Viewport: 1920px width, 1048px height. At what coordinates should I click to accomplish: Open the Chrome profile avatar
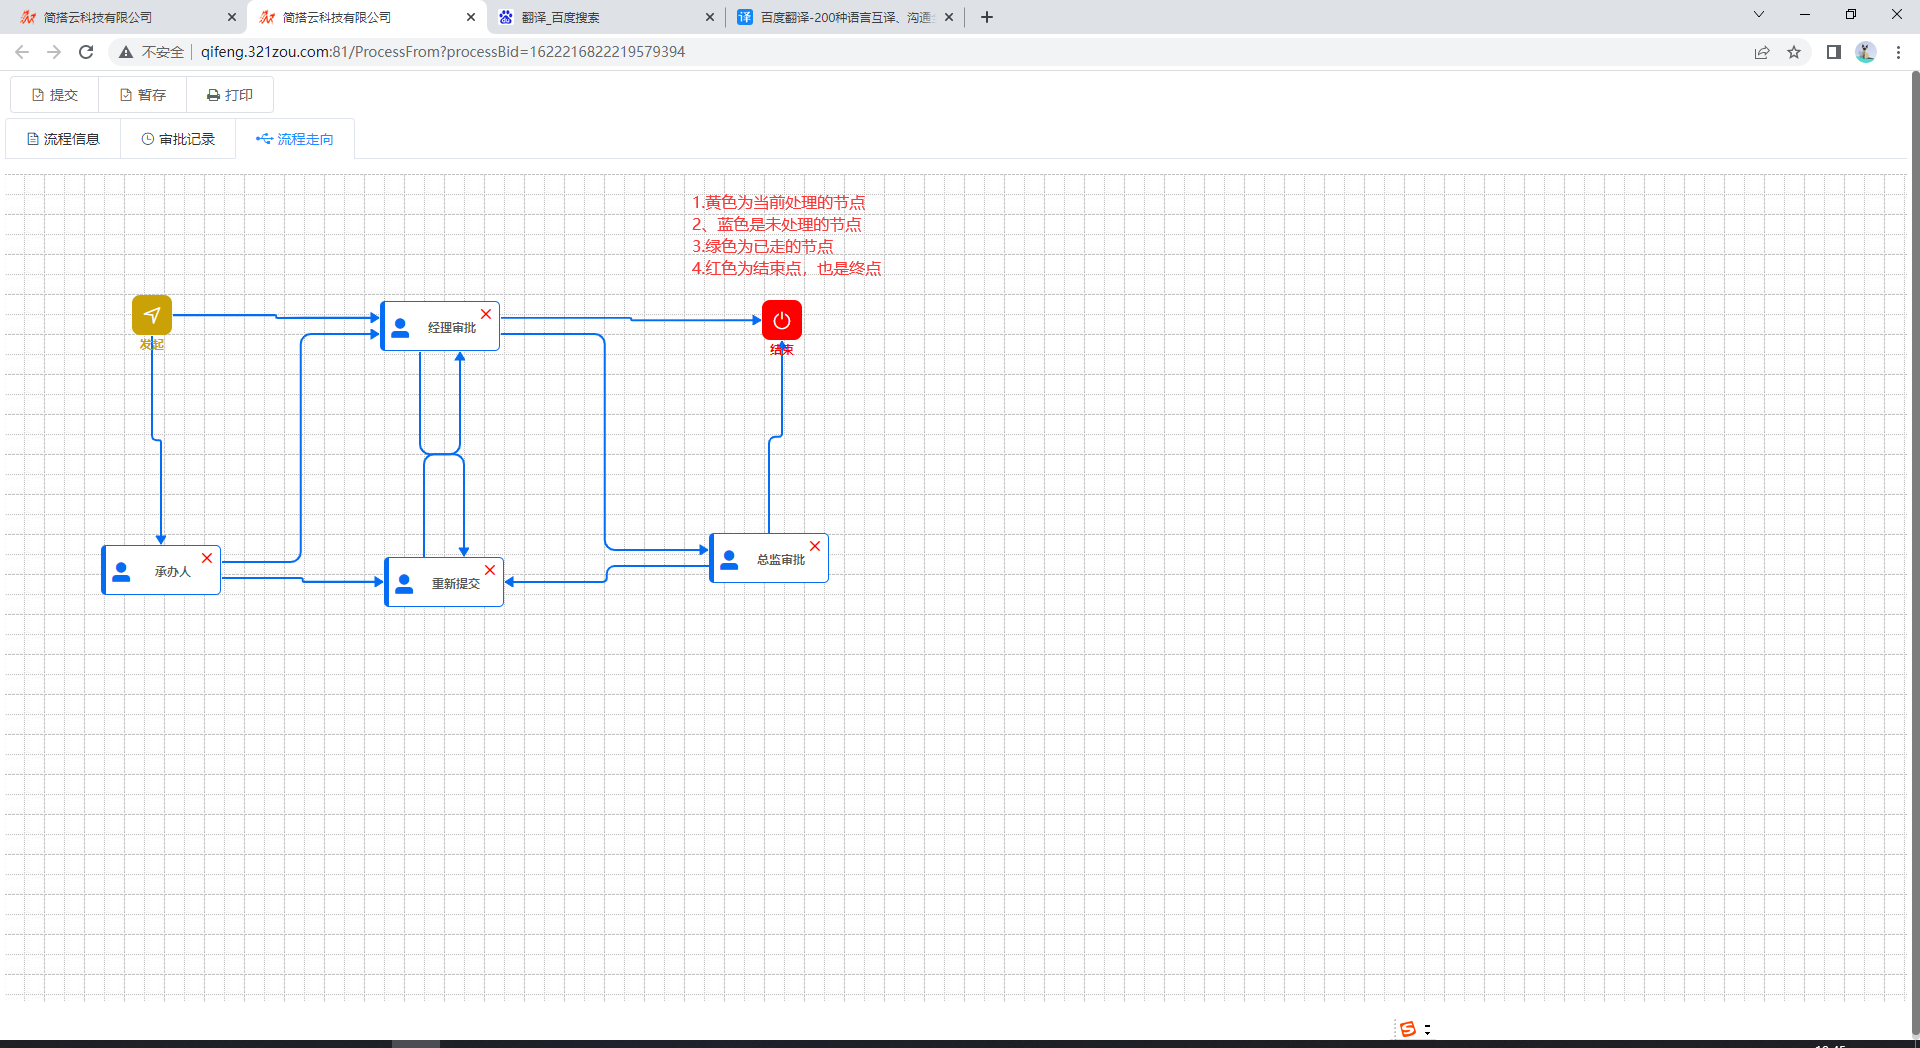coord(1866,52)
